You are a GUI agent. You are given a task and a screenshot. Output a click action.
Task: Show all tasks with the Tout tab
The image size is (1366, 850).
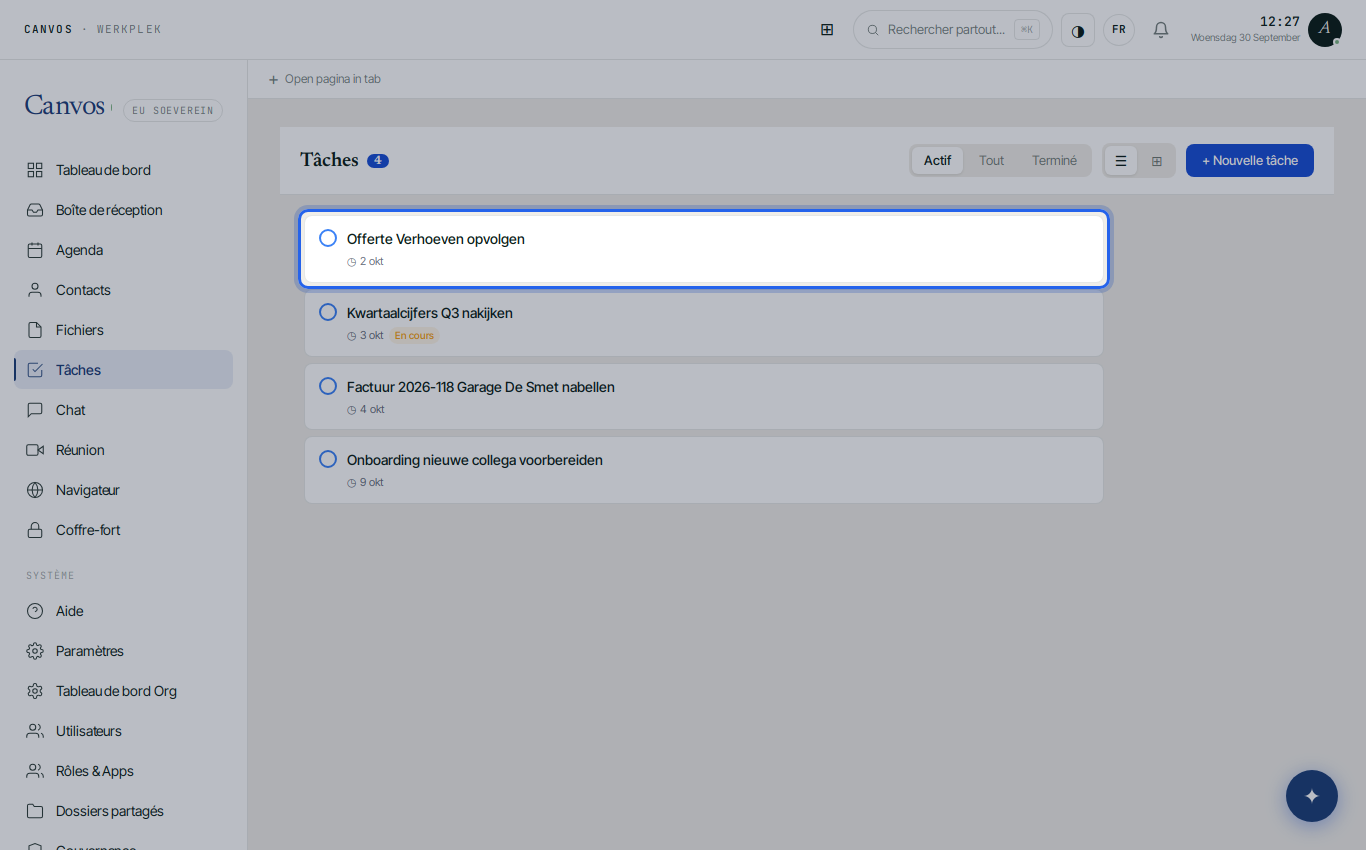coord(992,161)
